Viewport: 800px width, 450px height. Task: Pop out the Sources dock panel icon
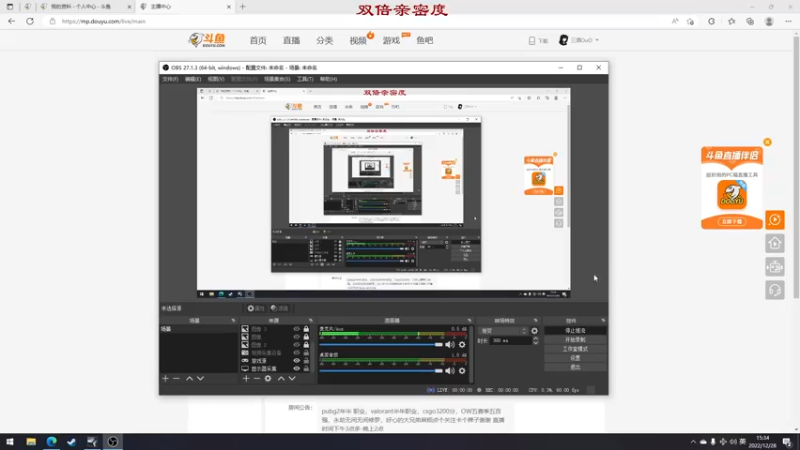[310, 320]
